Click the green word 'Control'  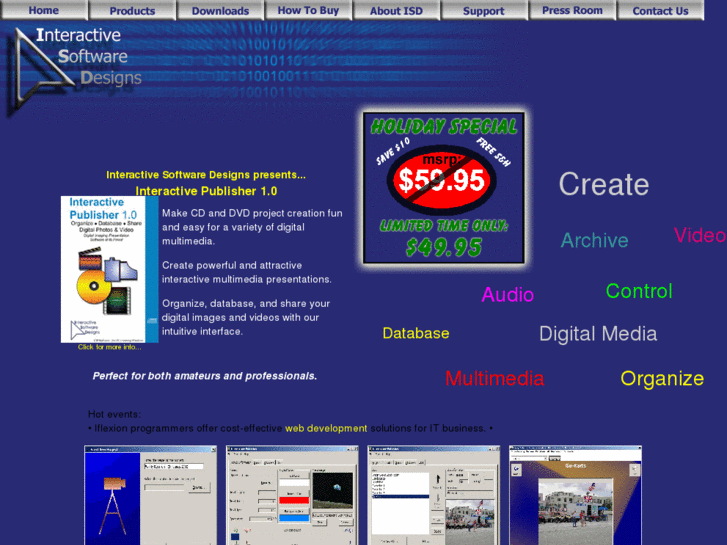639,291
